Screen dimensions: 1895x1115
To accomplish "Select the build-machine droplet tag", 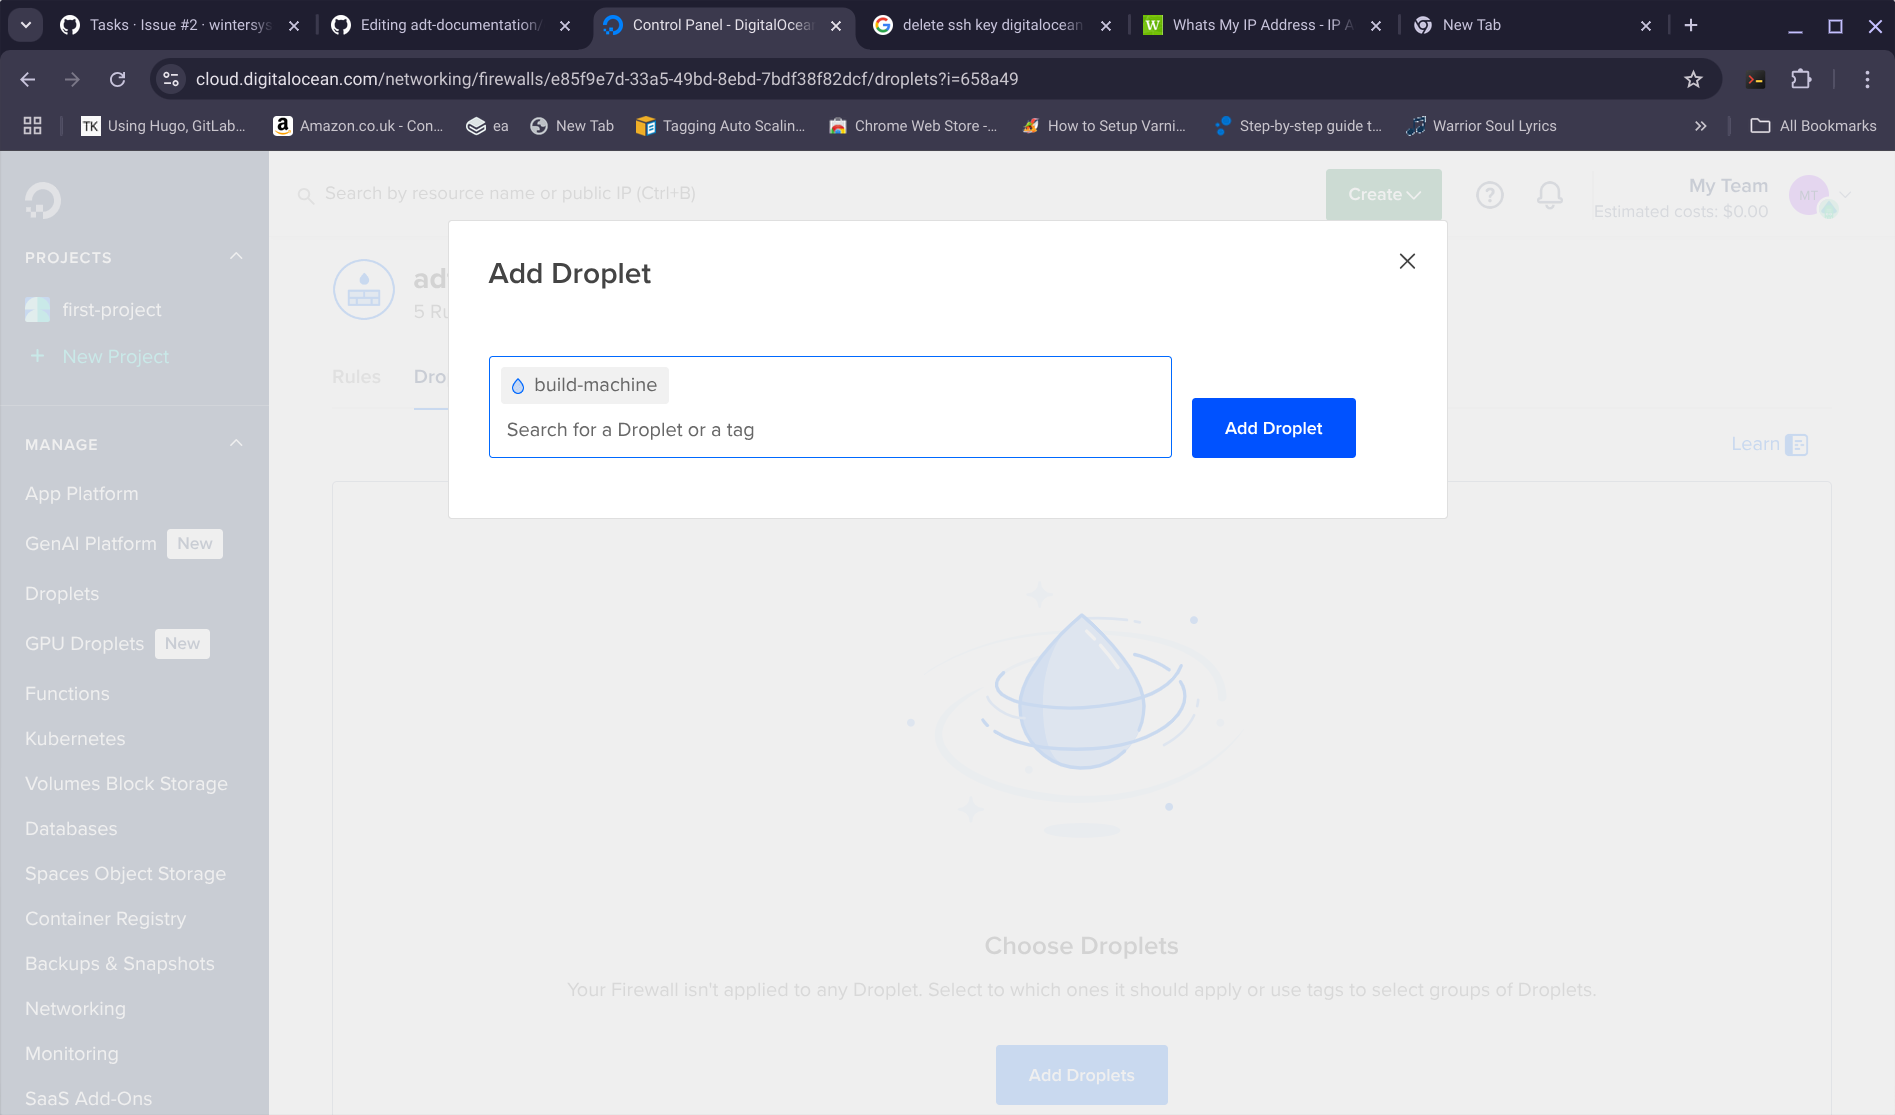I will [585, 385].
